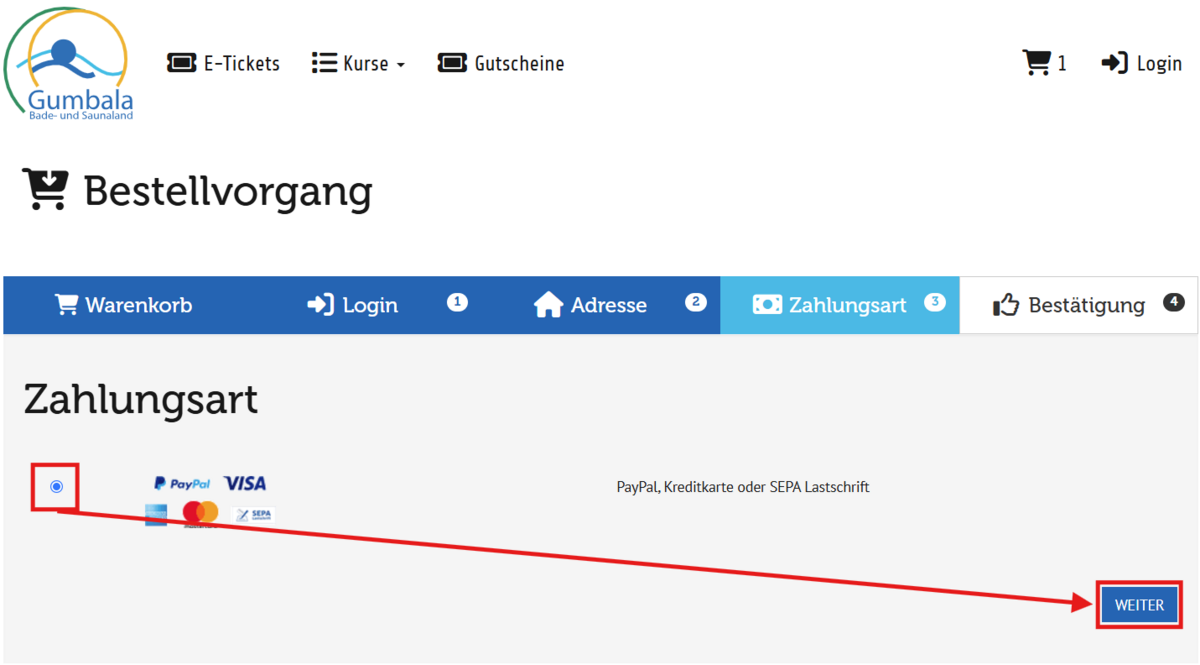Screen dimensions: 1200x665
Task: Go to the Warenkorb step tab
Action: click(x=123, y=305)
